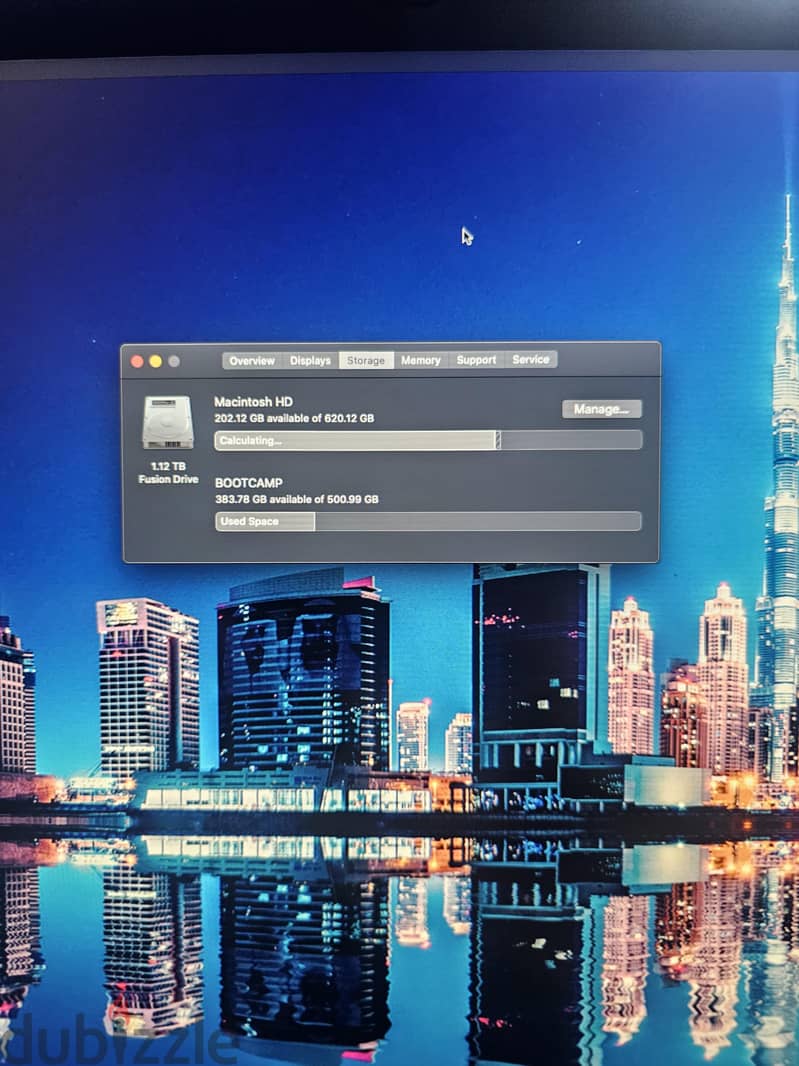The image size is (799, 1066).
Task: Click the Fusion Drive disk icon
Action: (x=168, y=422)
